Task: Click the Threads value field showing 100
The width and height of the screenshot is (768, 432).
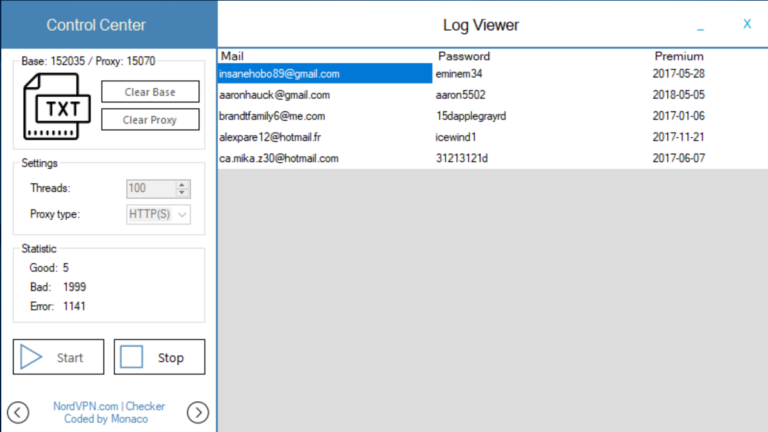Action: point(151,189)
